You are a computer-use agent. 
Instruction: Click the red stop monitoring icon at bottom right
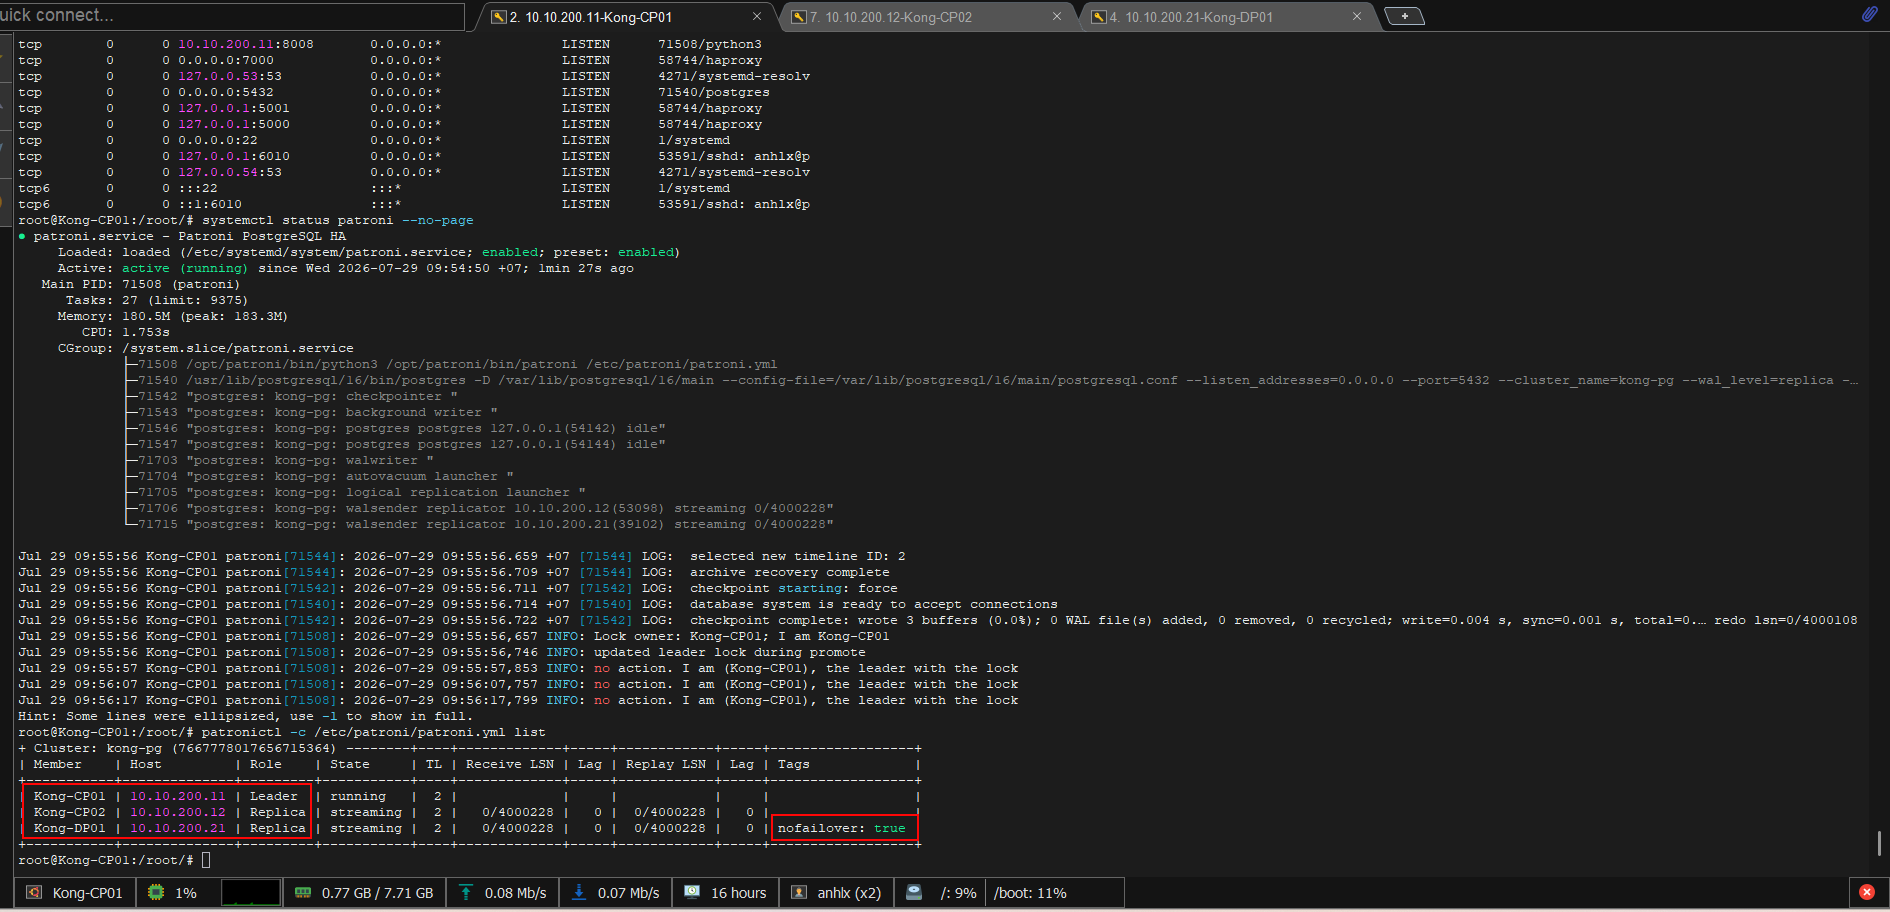pos(1867,892)
